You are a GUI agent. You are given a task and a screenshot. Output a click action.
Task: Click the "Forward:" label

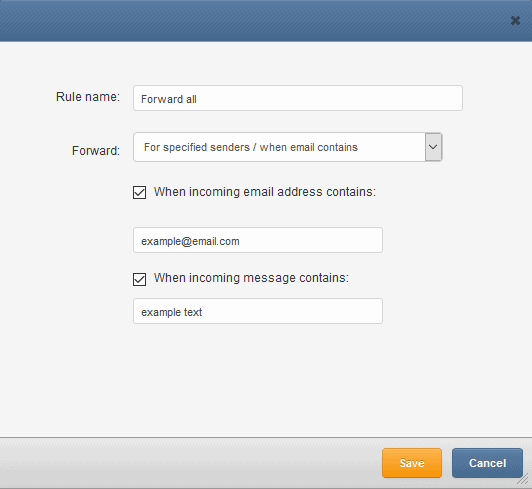[96, 151]
